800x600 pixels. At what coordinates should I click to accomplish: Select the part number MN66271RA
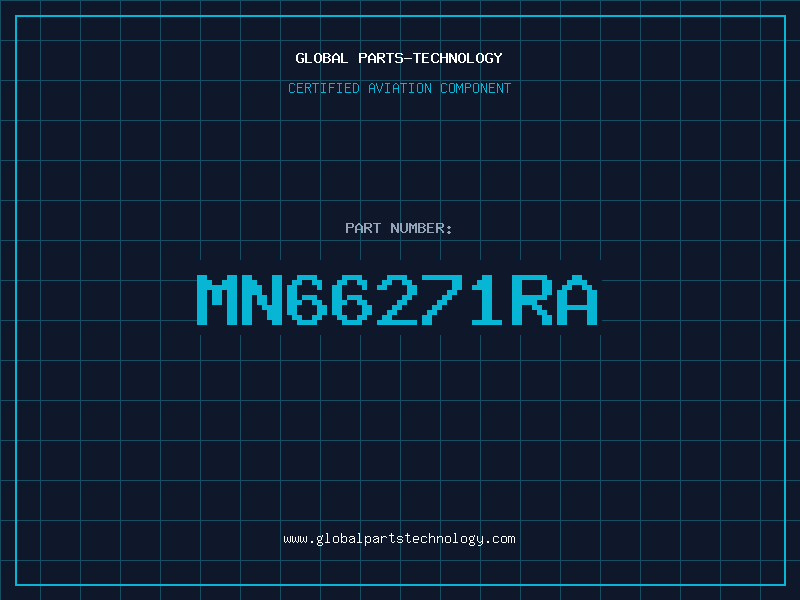point(397,299)
